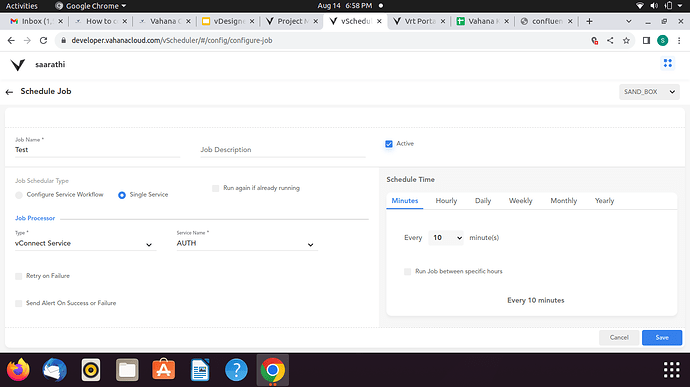Click the Chrome icon in the dock
The height and width of the screenshot is (387, 690).
tap(272, 370)
